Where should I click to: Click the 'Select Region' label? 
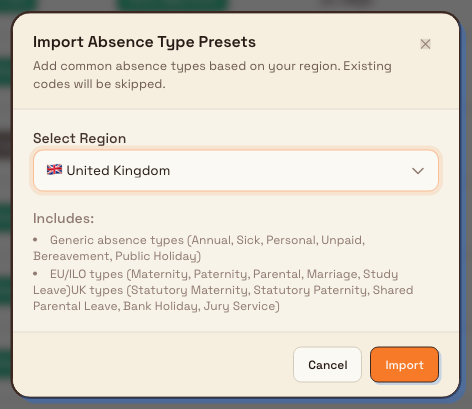coord(79,138)
